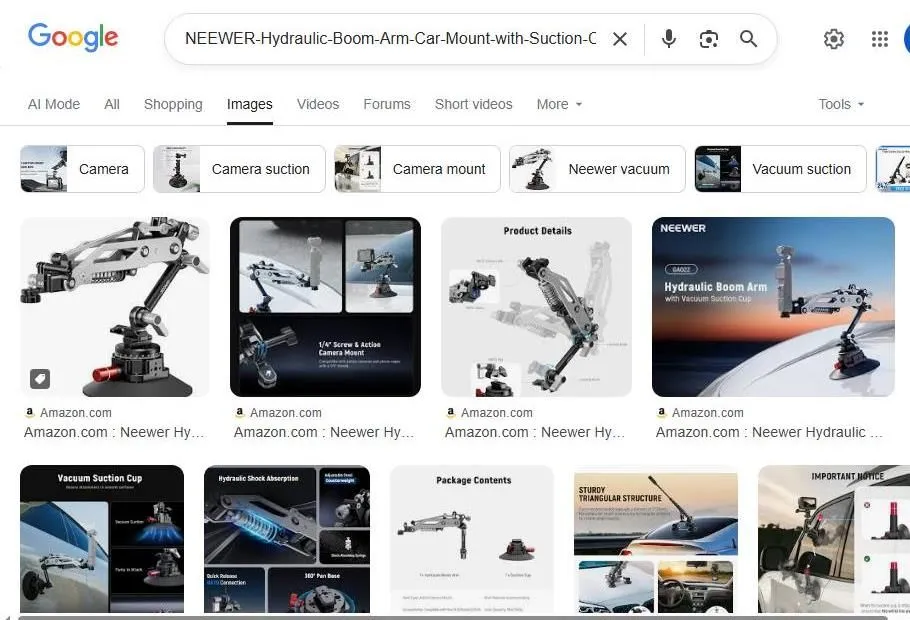Select the Images tab
Image resolution: width=910 pixels, height=620 pixels.
[x=250, y=104]
